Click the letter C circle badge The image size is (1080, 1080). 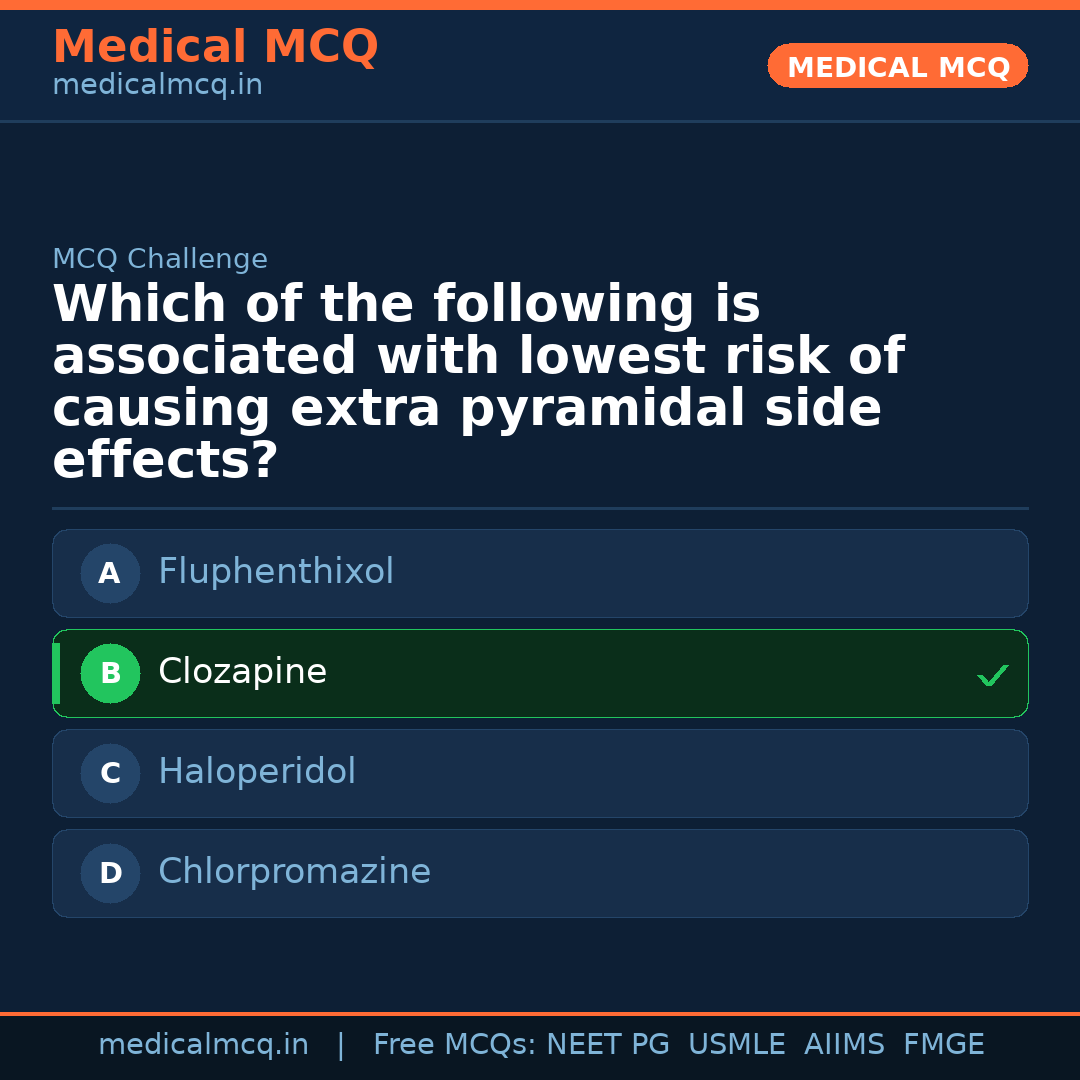[x=110, y=774]
